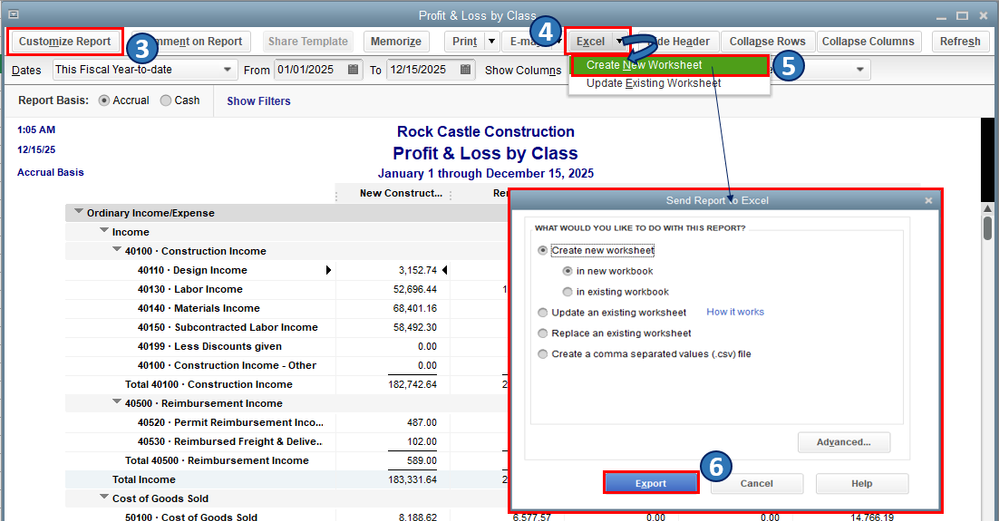The height and width of the screenshot is (521, 999).
Task: Collapse 40500 Reimbursement Income rows
Action: (x=117, y=402)
